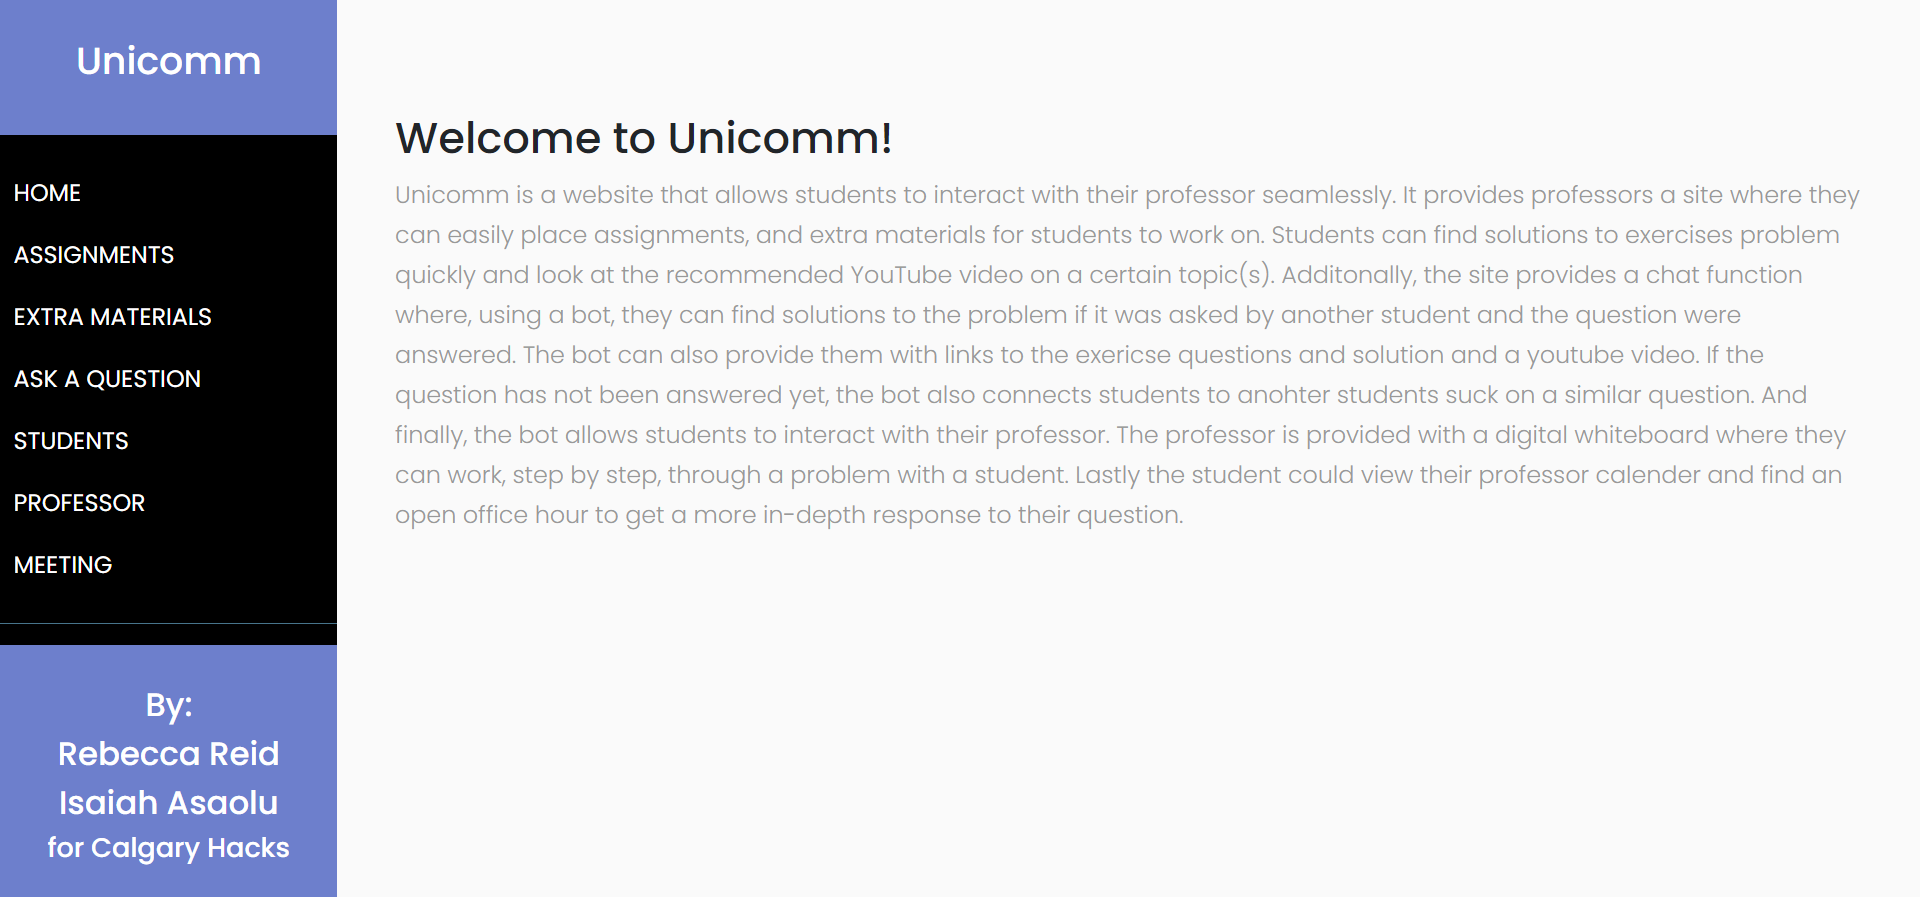Click the "By:" label in the sidebar footer
This screenshot has height=897, width=1920.
point(168,705)
